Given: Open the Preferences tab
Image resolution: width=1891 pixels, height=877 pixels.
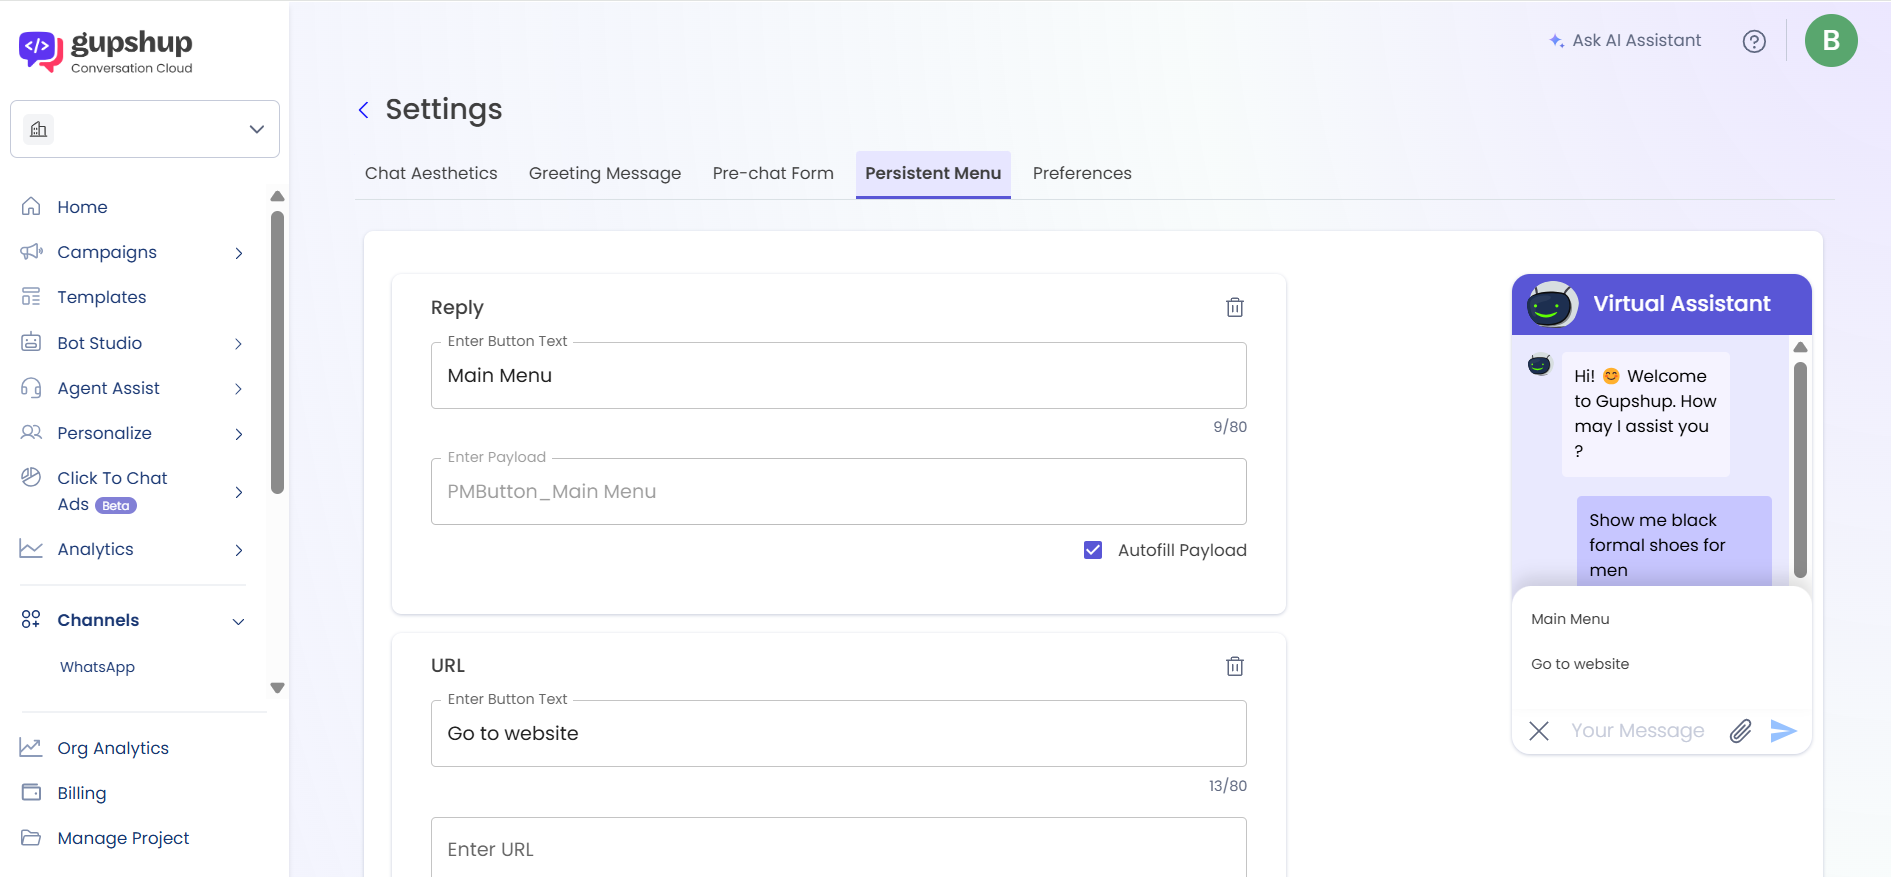Looking at the screenshot, I should pyautogui.click(x=1082, y=173).
